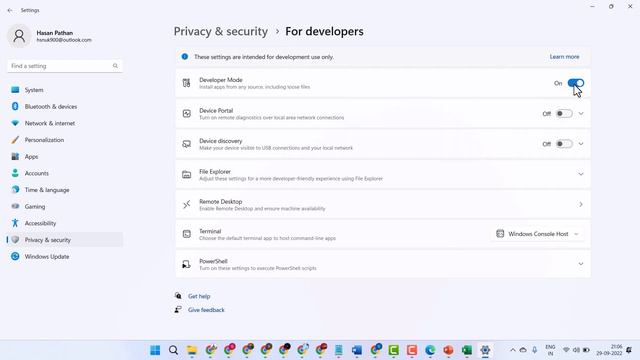Open the Get help link
The height and width of the screenshot is (360, 640).
click(199, 296)
